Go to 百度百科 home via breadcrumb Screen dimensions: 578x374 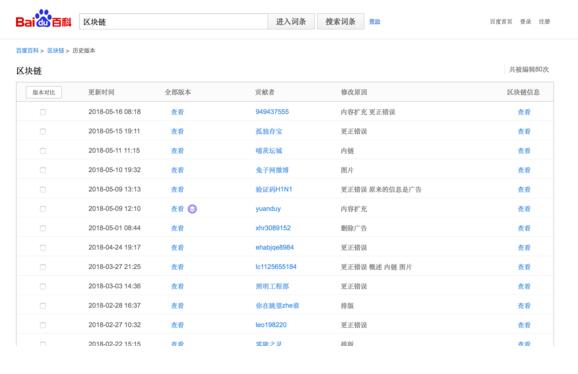coord(27,50)
